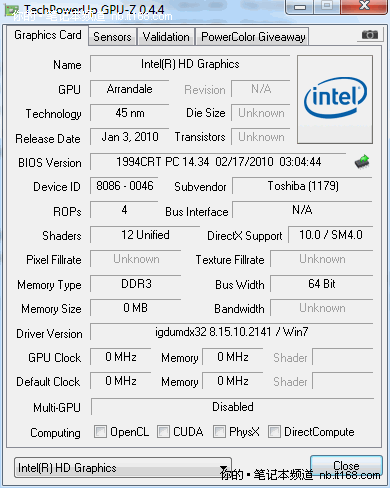
Task: Click the Pixel Fillrate field Unknown
Action: pyautogui.click(x=136, y=259)
